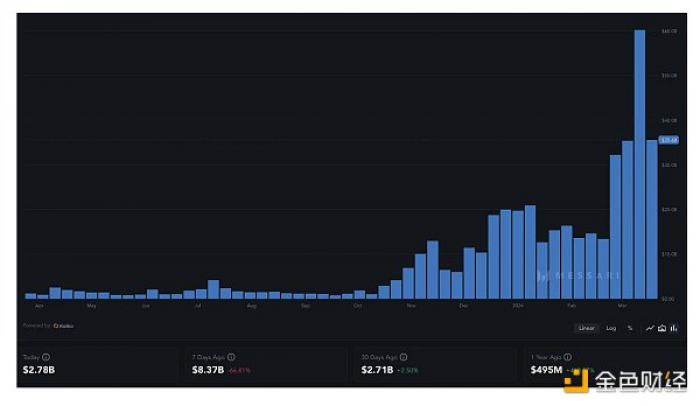Image resolution: width=700 pixels, height=406 pixels.
Task: Click the tallest March bar in chart
Action: (x=640, y=164)
